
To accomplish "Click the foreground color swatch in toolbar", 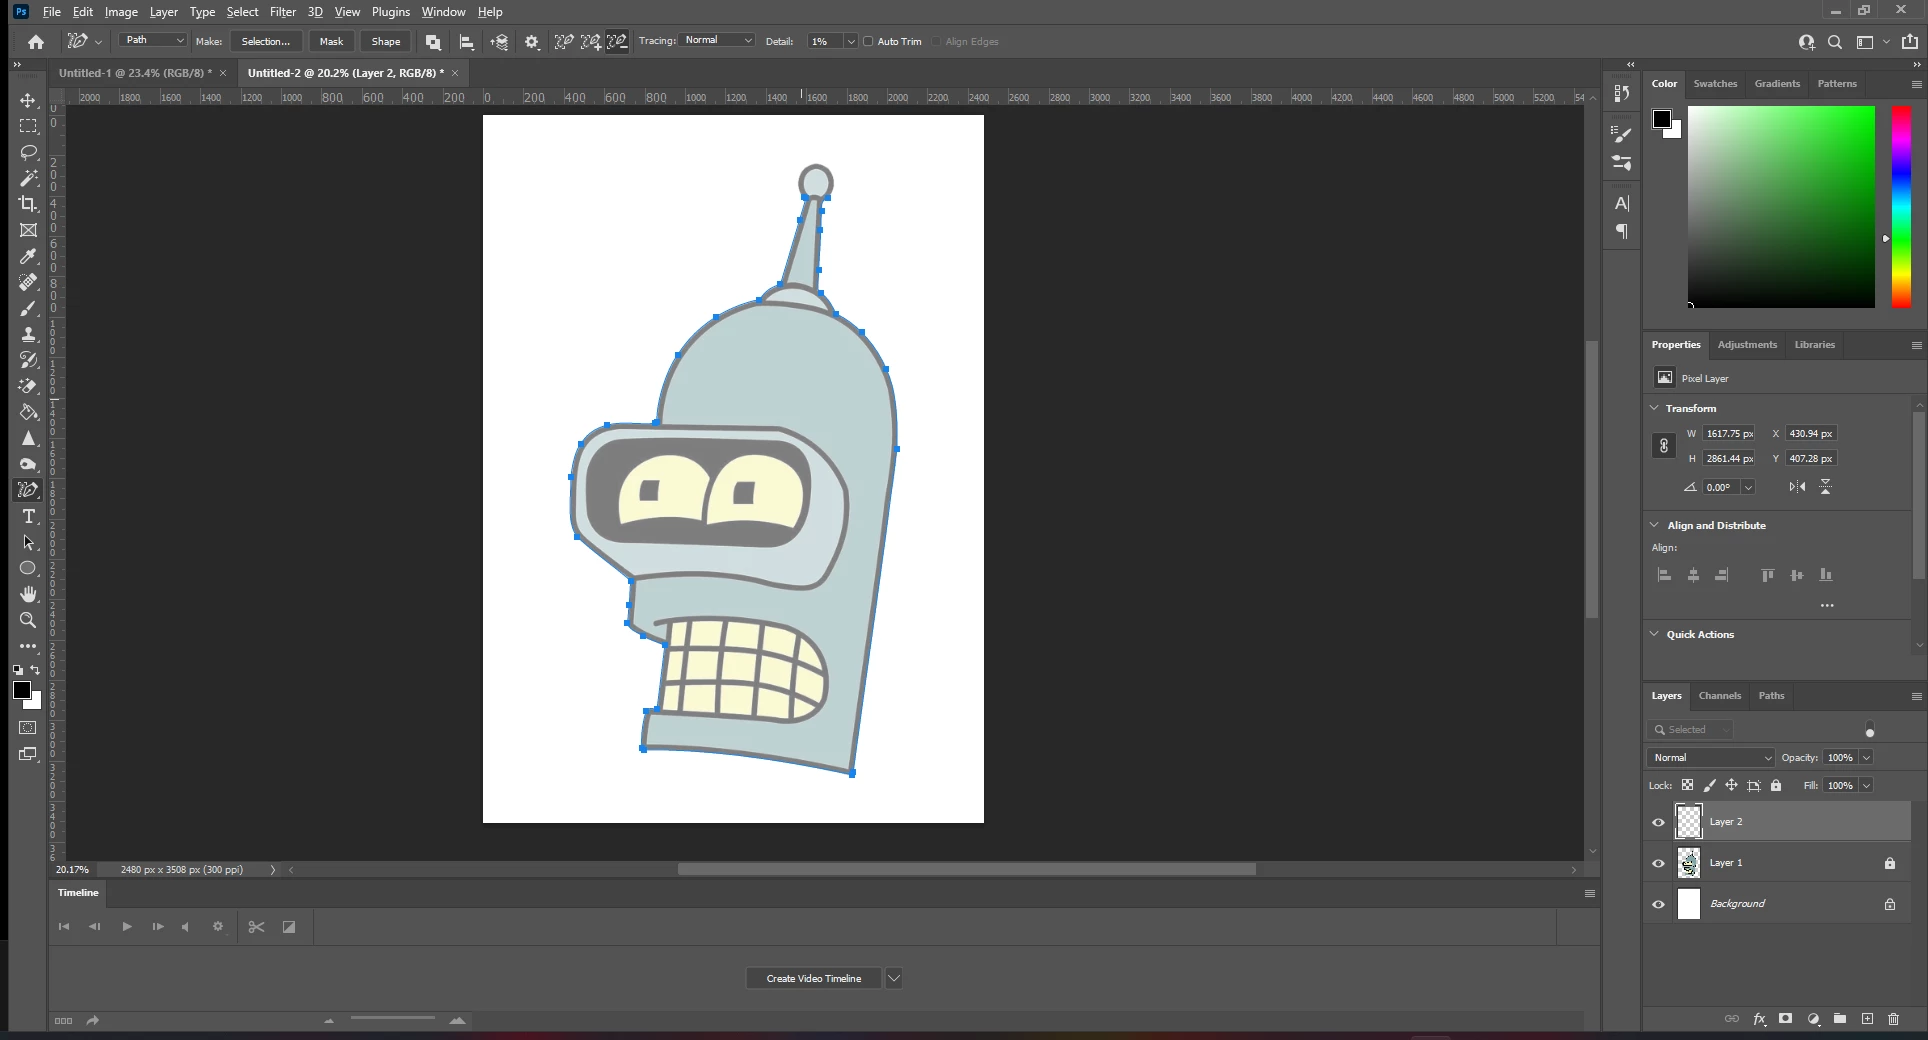I will coord(22,690).
